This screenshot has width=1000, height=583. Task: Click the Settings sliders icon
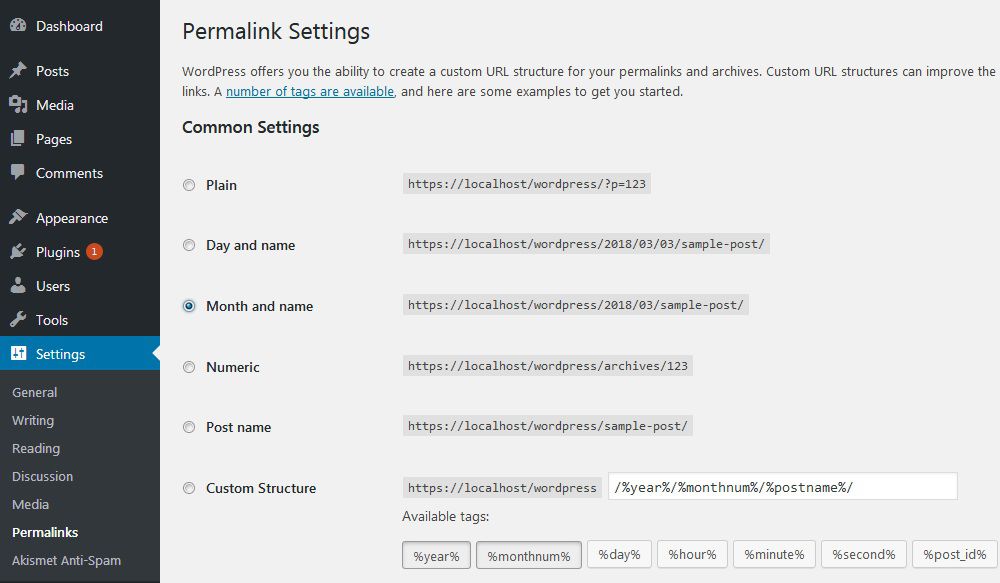18,353
